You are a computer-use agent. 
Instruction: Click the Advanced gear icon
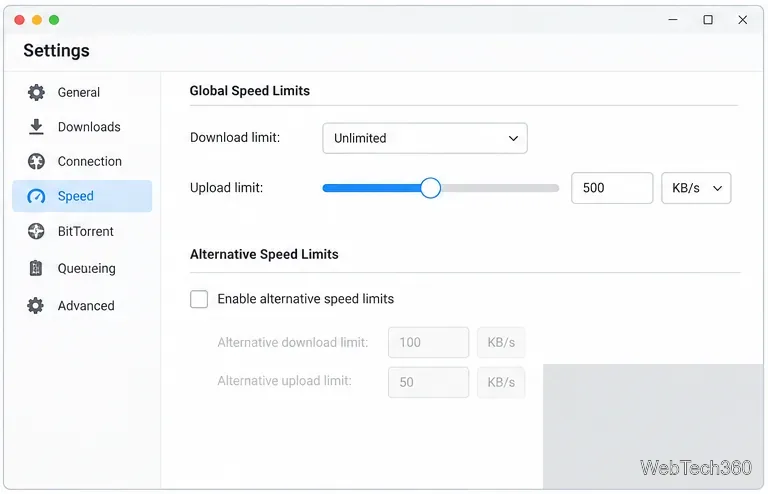pyautogui.click(x=35, y=306)
